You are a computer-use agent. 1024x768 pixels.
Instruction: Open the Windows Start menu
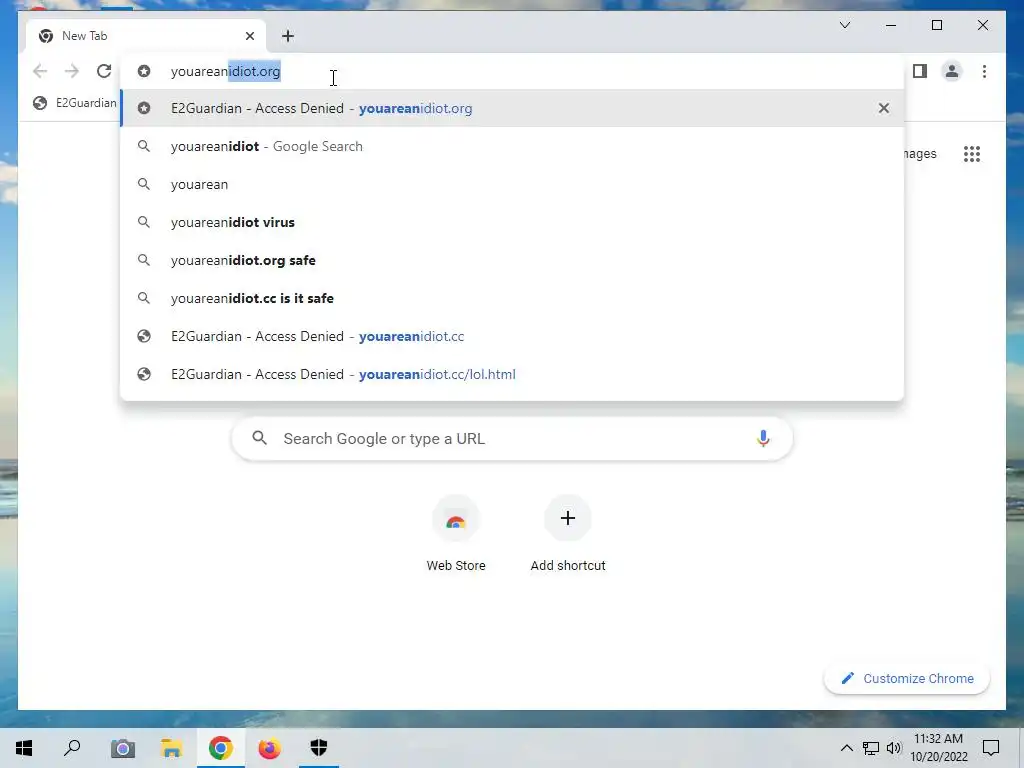tap(24, 748)
